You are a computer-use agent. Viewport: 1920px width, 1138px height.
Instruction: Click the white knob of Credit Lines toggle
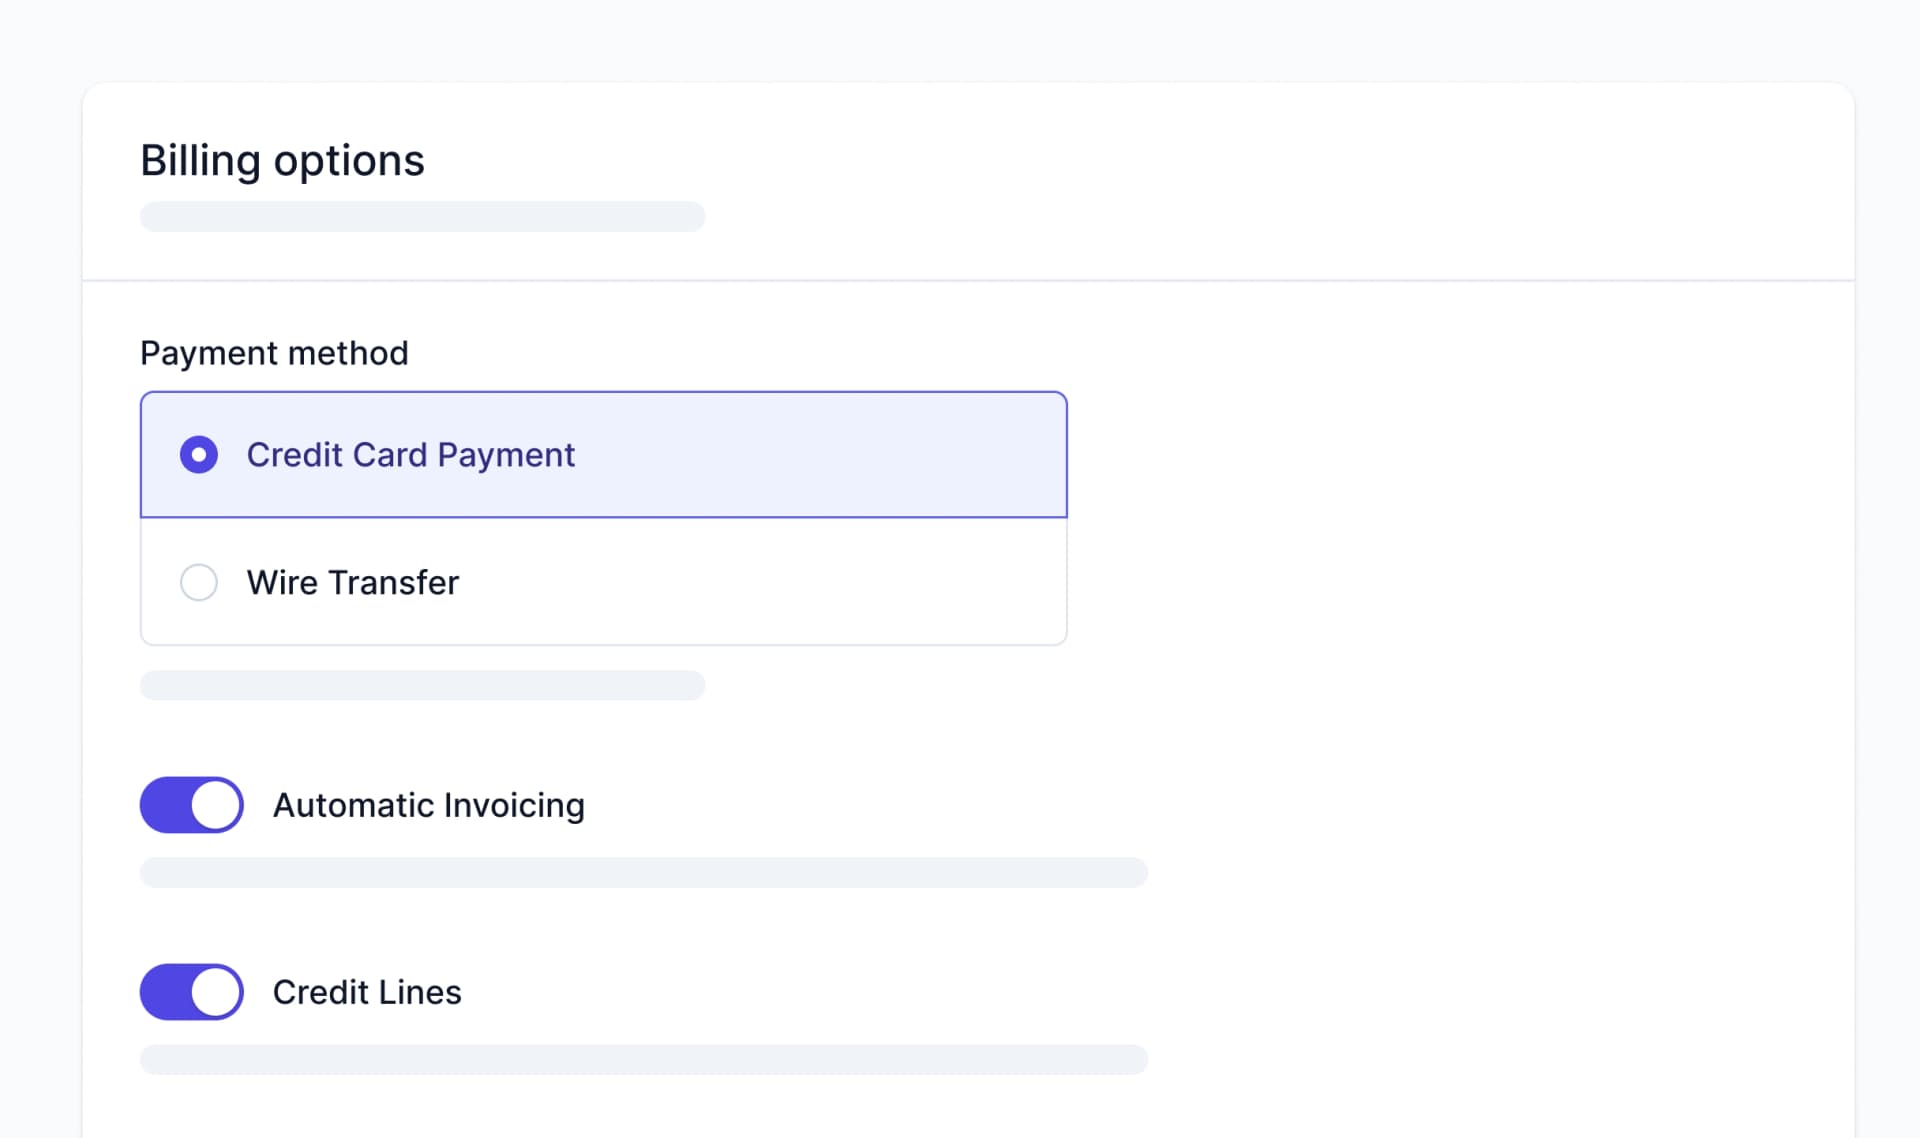click(215, 992)
